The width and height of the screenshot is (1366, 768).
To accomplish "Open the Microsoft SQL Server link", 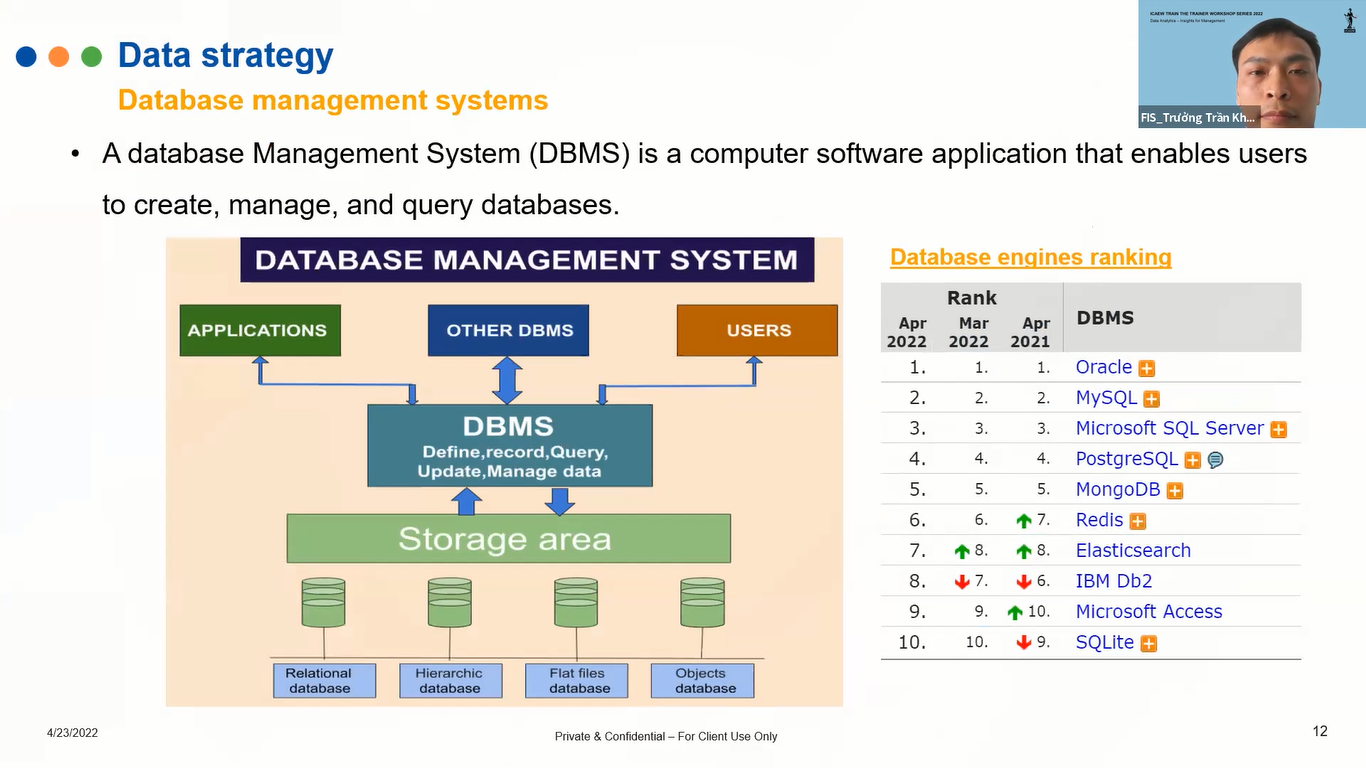I will 1170,428.
